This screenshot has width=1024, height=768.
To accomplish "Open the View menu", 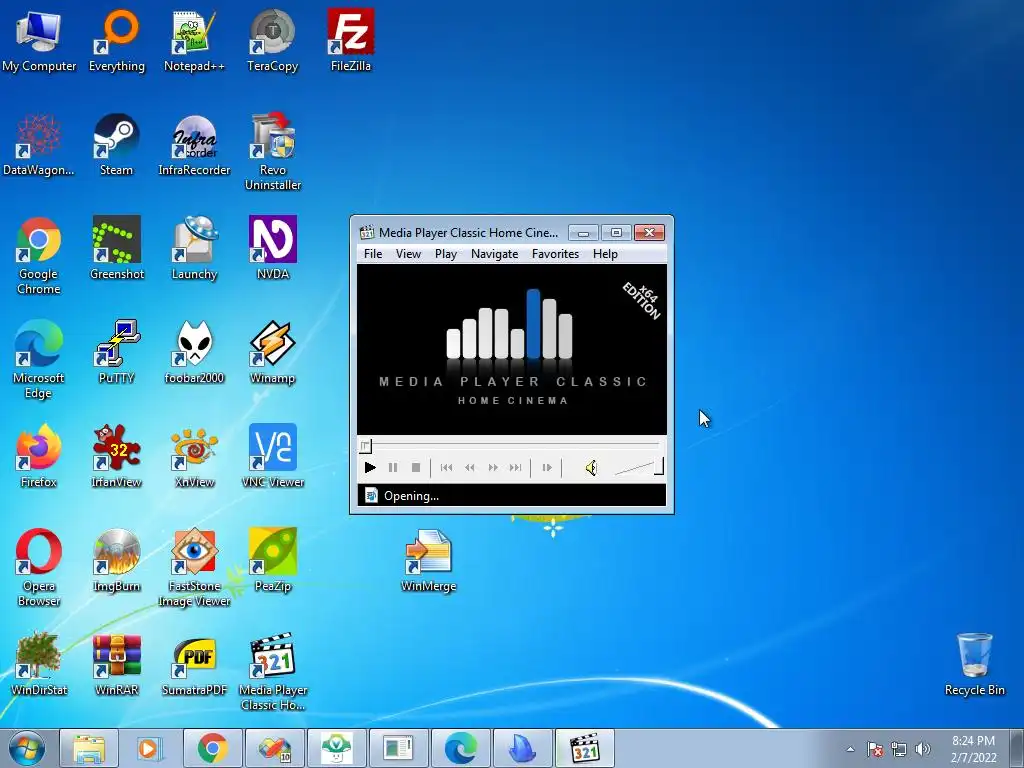I will (x=408, y=254).
